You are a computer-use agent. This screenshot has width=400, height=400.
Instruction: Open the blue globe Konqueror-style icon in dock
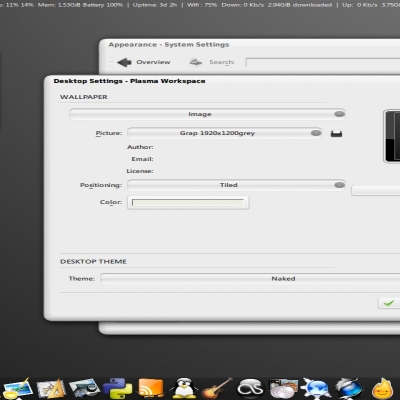[349, 389]
